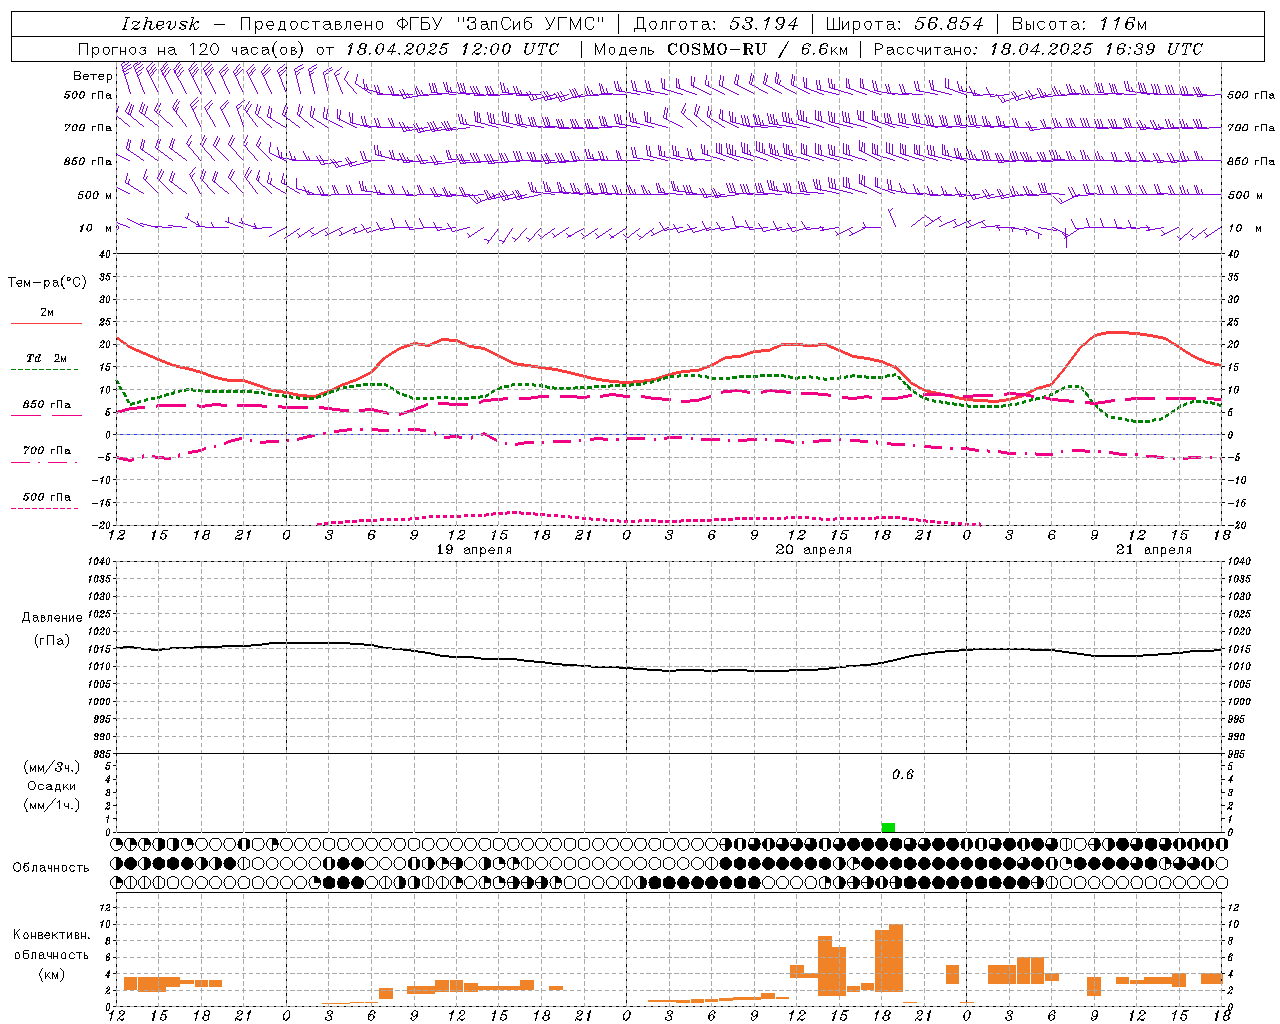This screenshot has width=1280, height=1024.
Task: Click the '700 гПа' entry in temperature legend
Action: tap(47, 450)
